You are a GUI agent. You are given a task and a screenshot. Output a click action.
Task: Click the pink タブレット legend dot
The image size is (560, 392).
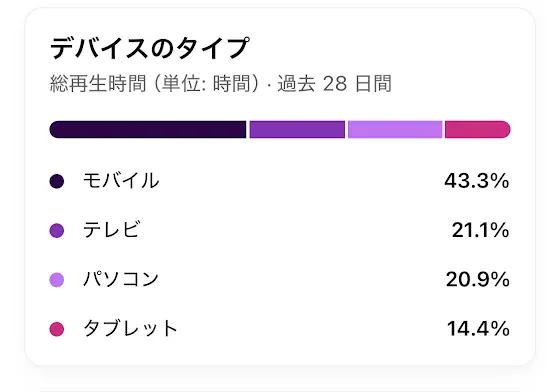pos(57,329)
